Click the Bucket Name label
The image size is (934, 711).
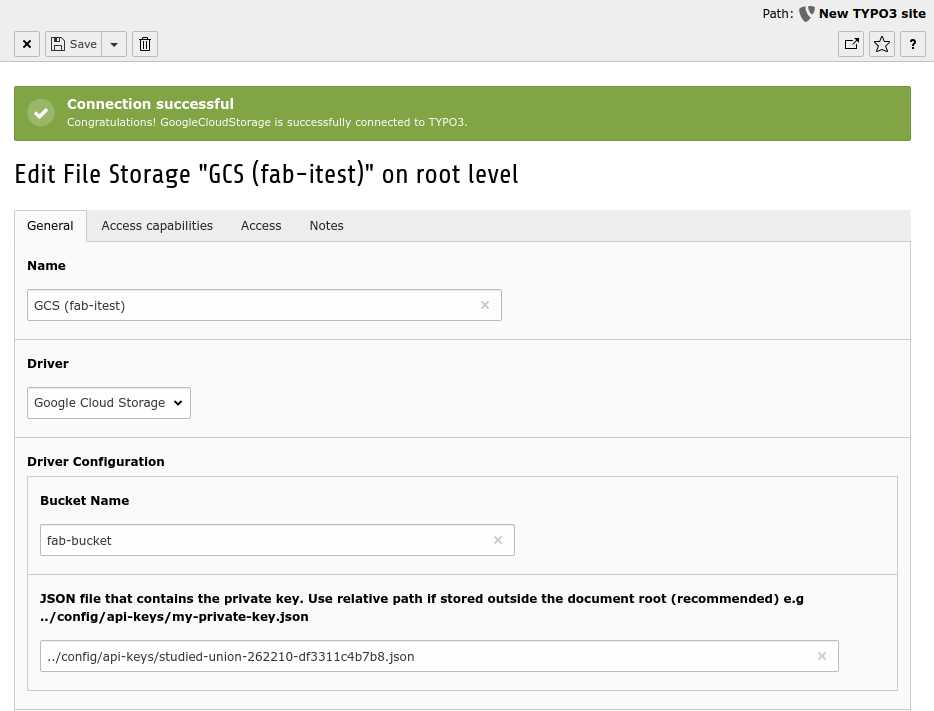(x=85, y=501)
